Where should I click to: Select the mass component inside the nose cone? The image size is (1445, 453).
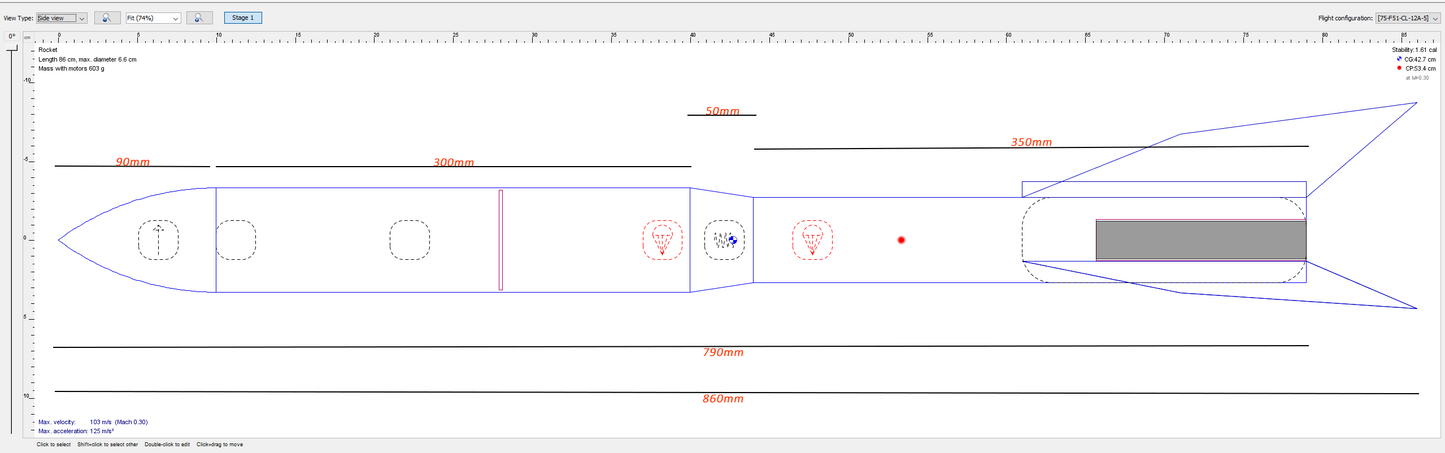coord(158,240)
